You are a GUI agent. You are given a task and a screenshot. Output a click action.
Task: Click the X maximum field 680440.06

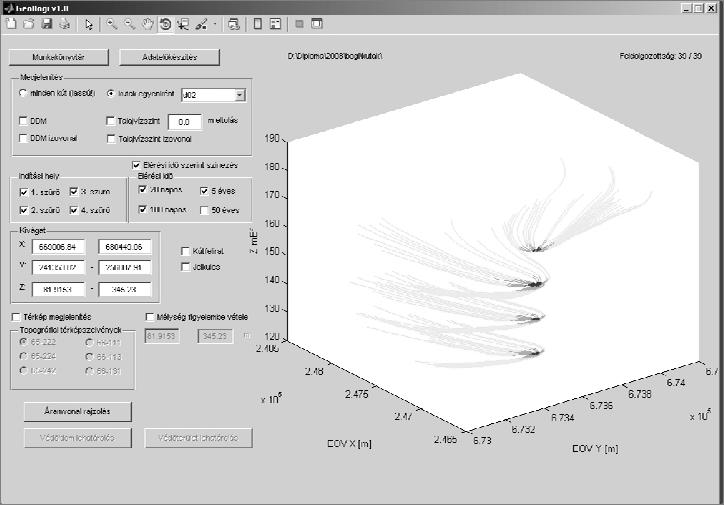pos(124,247)
